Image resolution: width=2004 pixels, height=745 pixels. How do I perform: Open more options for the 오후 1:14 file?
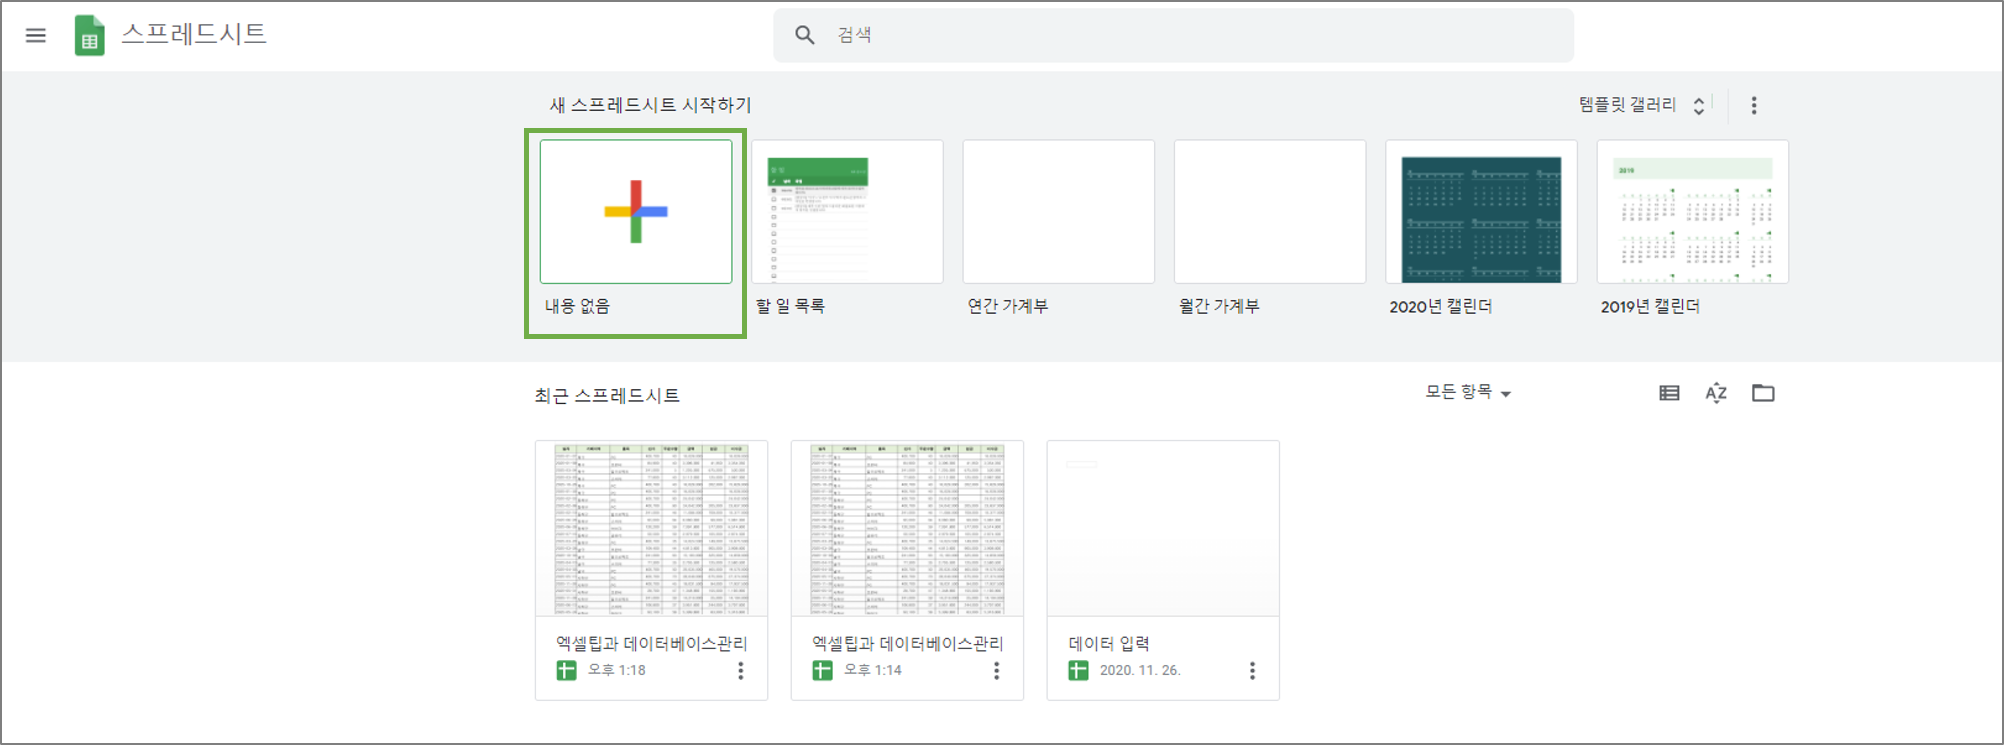coord(996,671)
